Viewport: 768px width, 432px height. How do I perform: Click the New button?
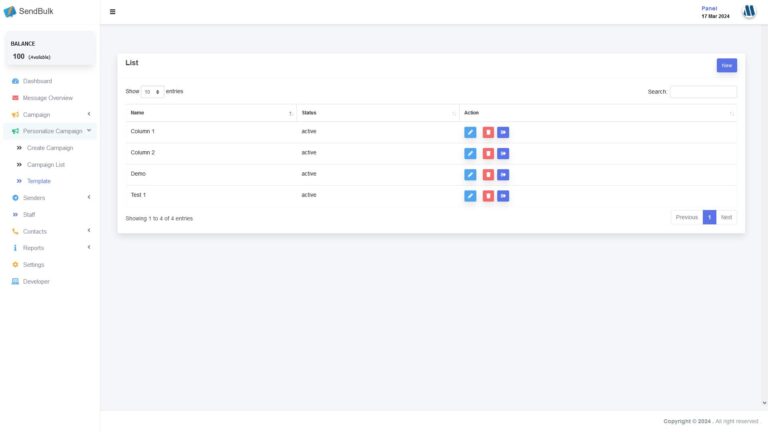[x=726, y=65]
